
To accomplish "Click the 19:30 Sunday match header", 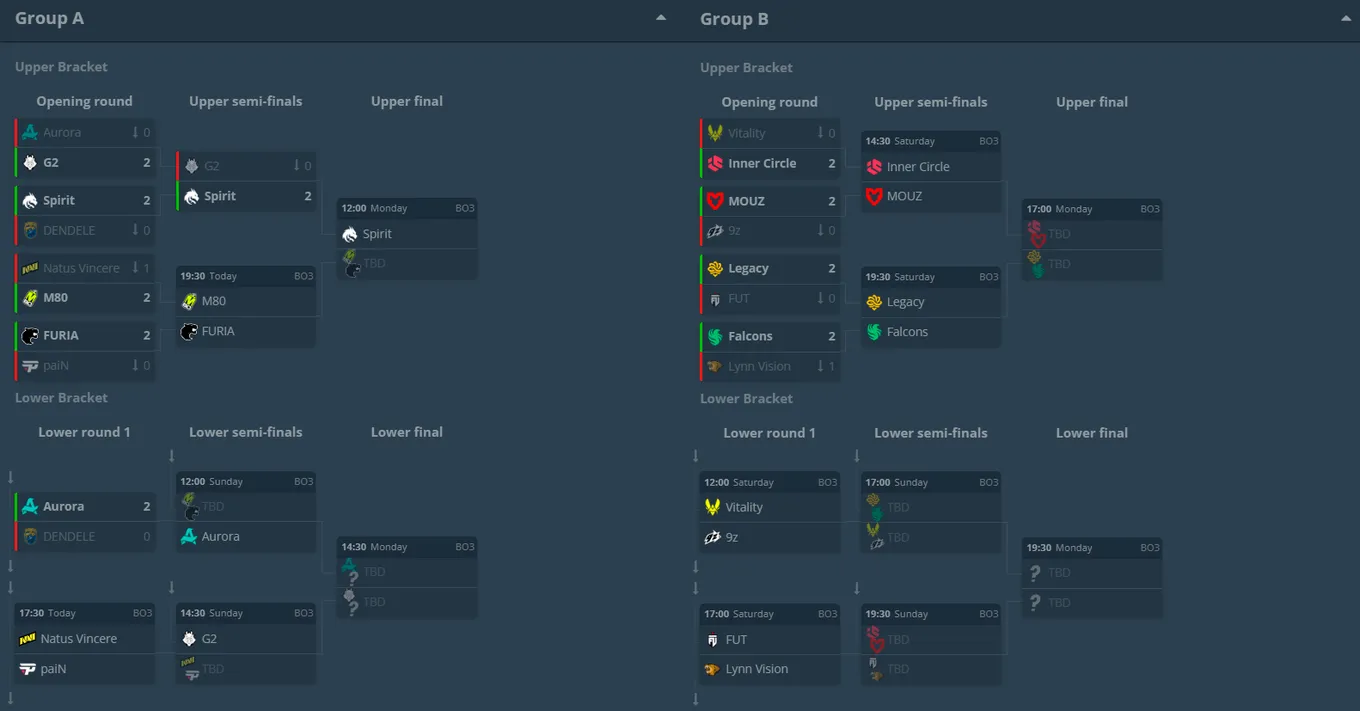I will pos(931,614).
